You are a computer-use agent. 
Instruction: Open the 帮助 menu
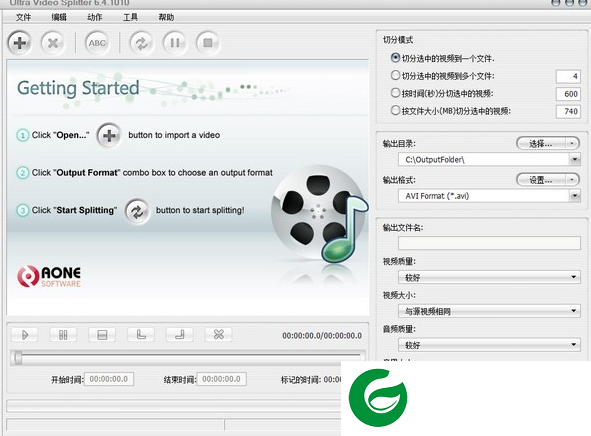[x=166, y=17]
